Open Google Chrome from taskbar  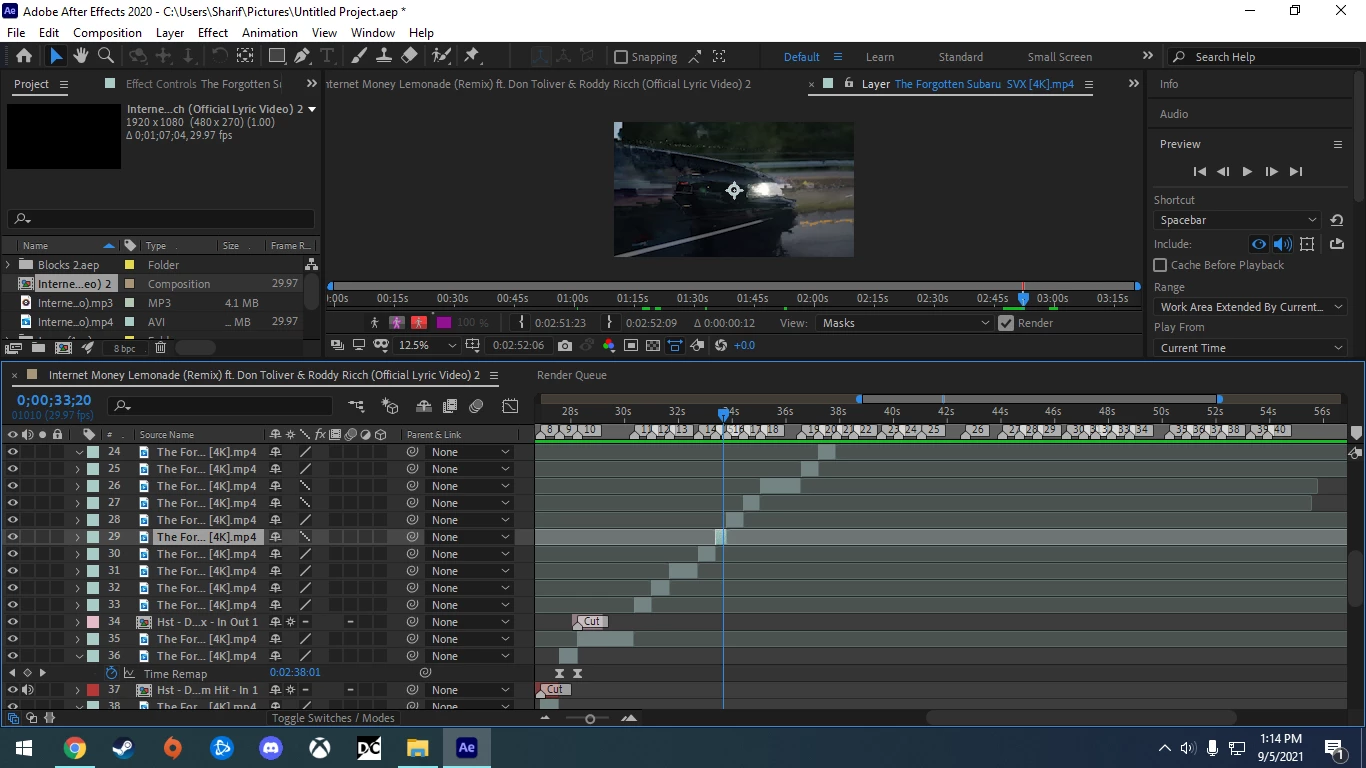75,748
